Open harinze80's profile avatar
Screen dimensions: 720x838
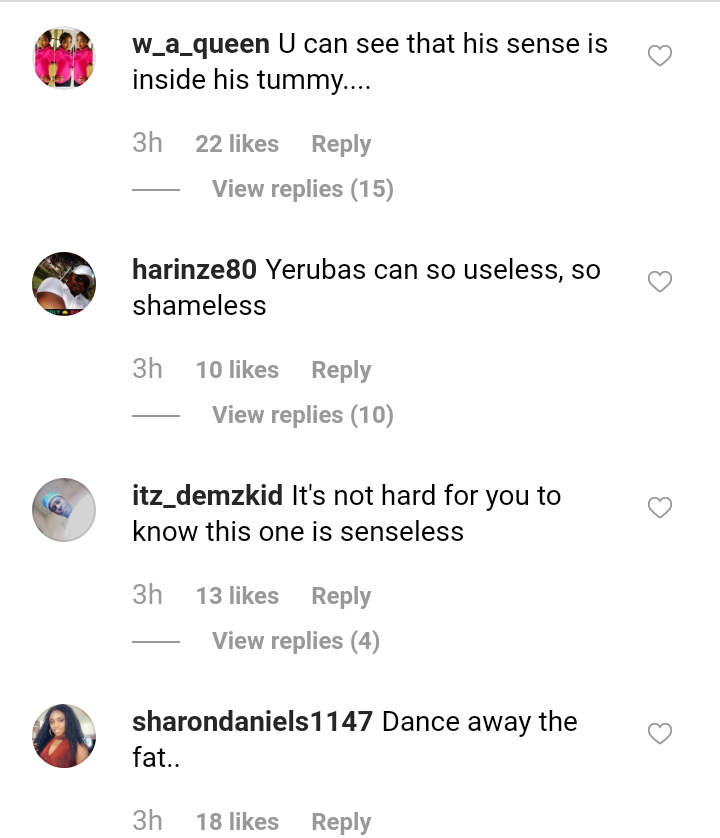64,284
